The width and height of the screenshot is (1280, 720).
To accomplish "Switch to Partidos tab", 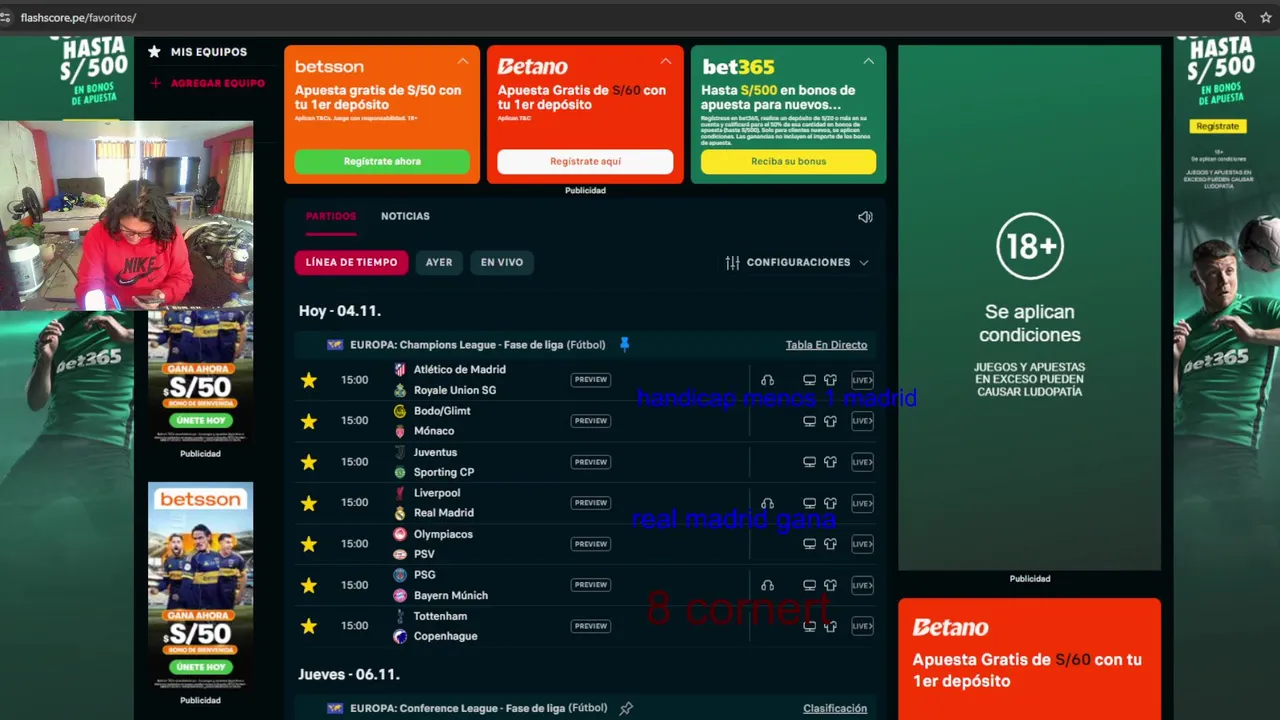I will [x=331, y=216].
